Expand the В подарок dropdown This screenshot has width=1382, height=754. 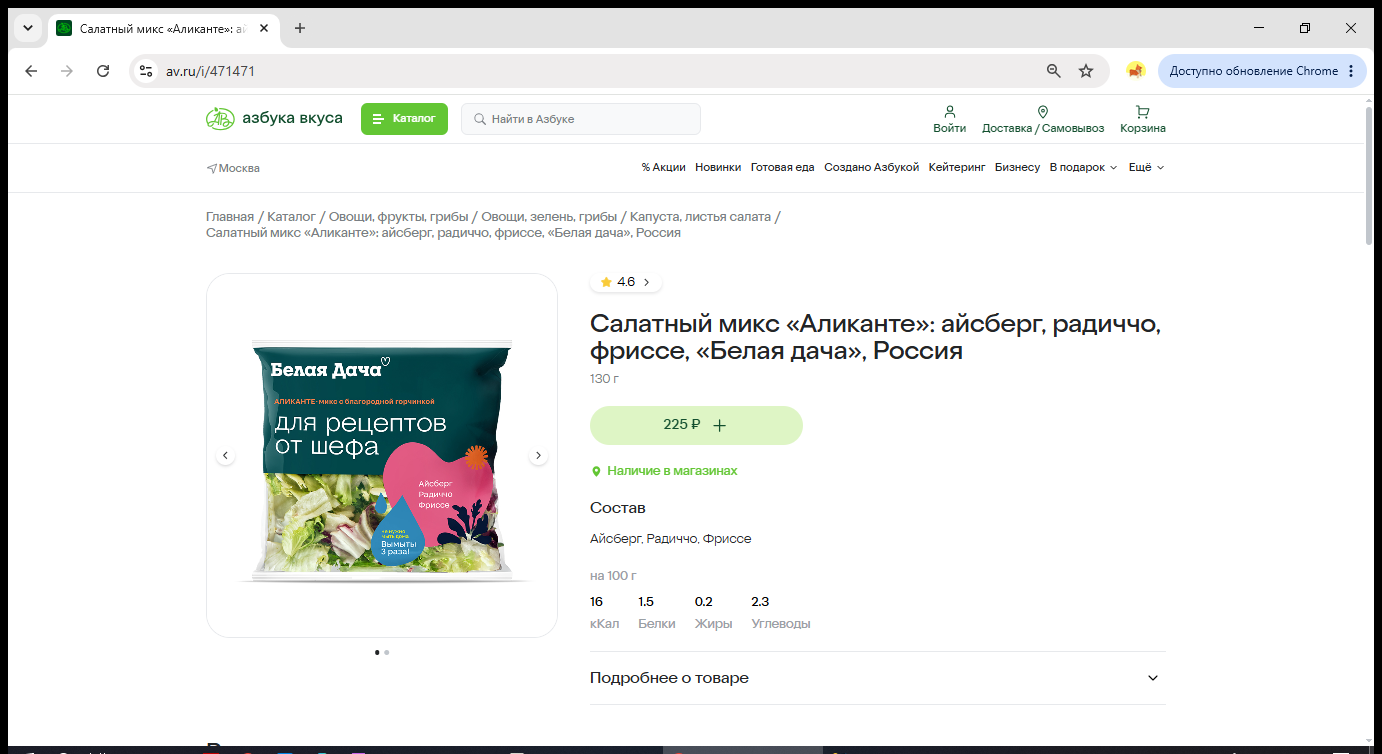coord(1083,168)
